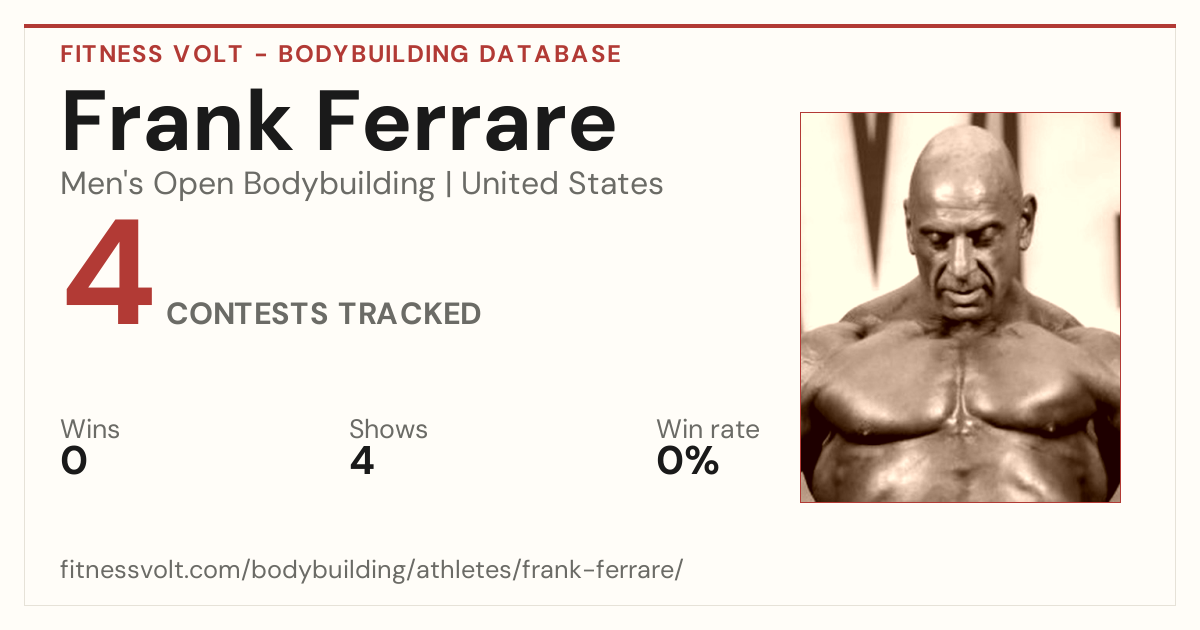Click the word TRACKED beside the count
1200x630 pixels.
tap(408, 314)
